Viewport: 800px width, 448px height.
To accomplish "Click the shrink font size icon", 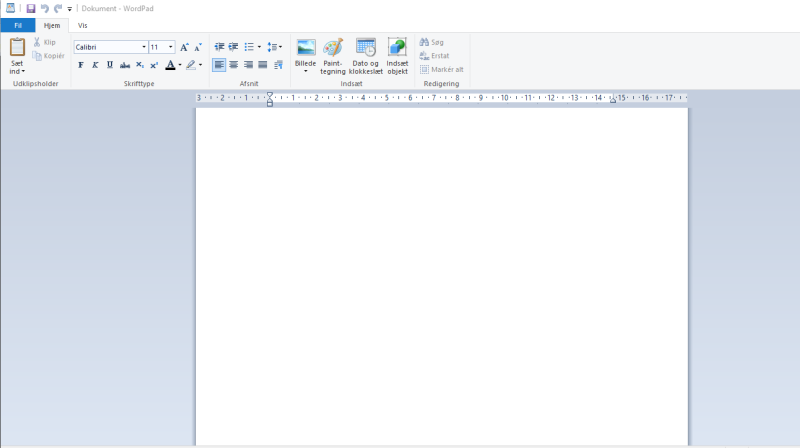I will click(198, 47).
